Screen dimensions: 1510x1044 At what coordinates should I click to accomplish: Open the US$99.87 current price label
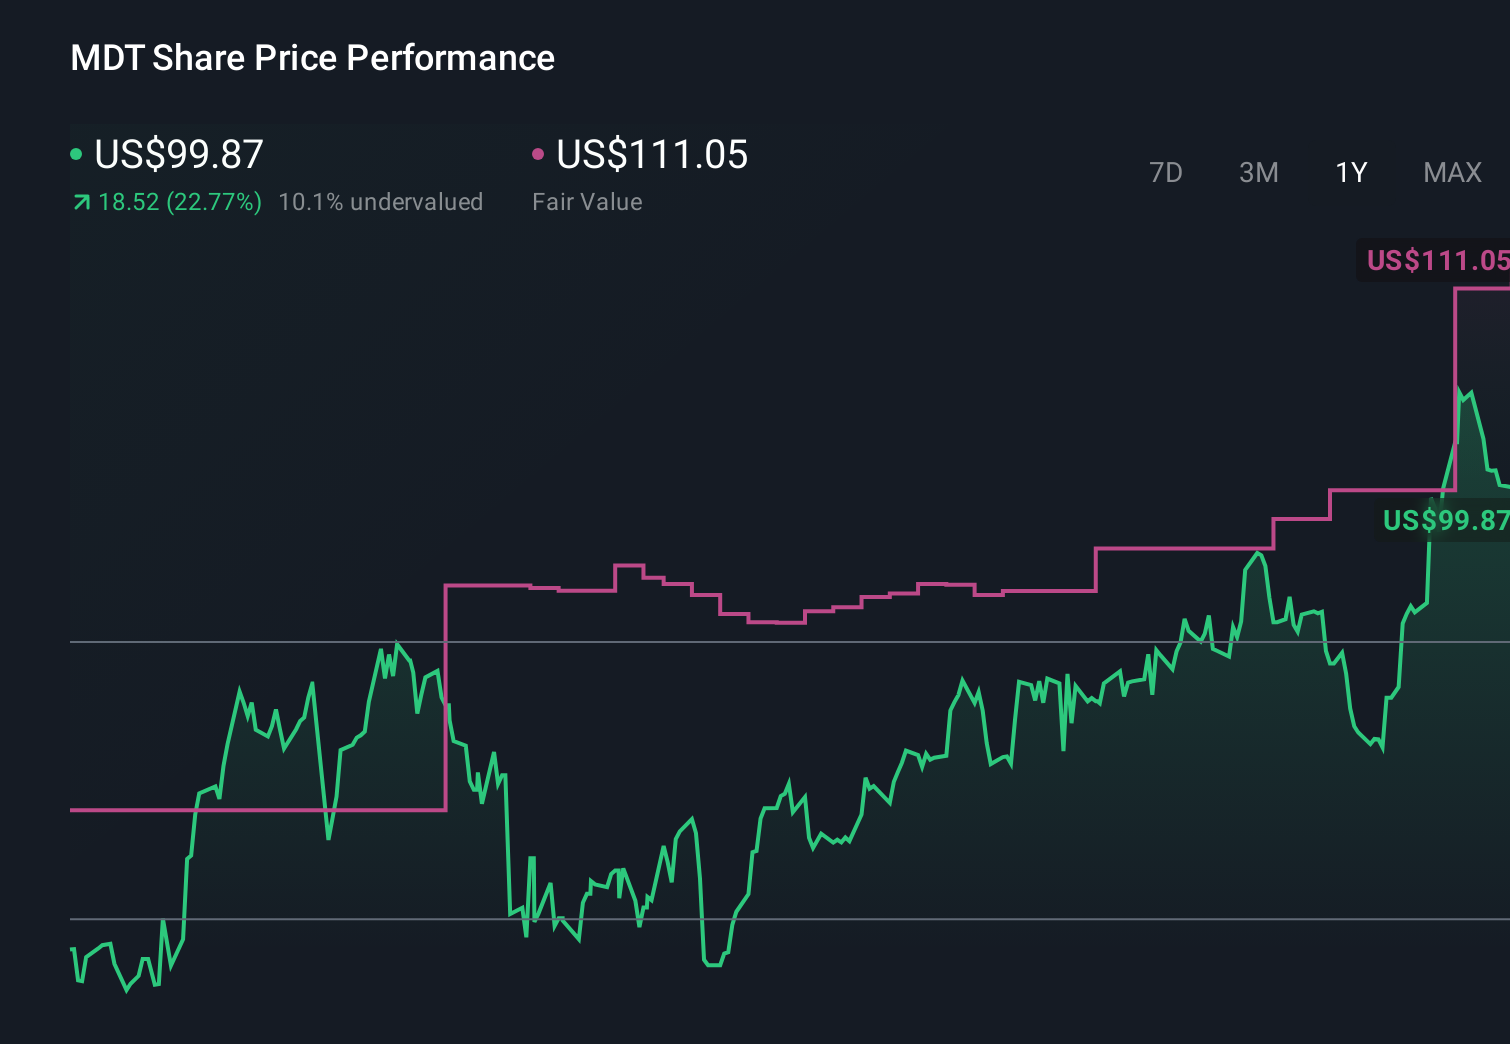click(x=178, y=155)
